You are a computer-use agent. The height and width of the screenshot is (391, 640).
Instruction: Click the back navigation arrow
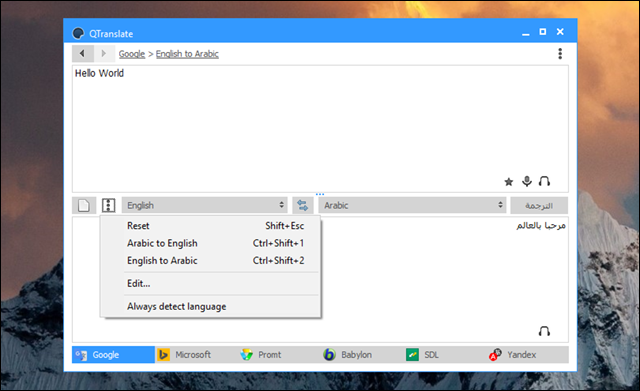[x=83, y=53]
